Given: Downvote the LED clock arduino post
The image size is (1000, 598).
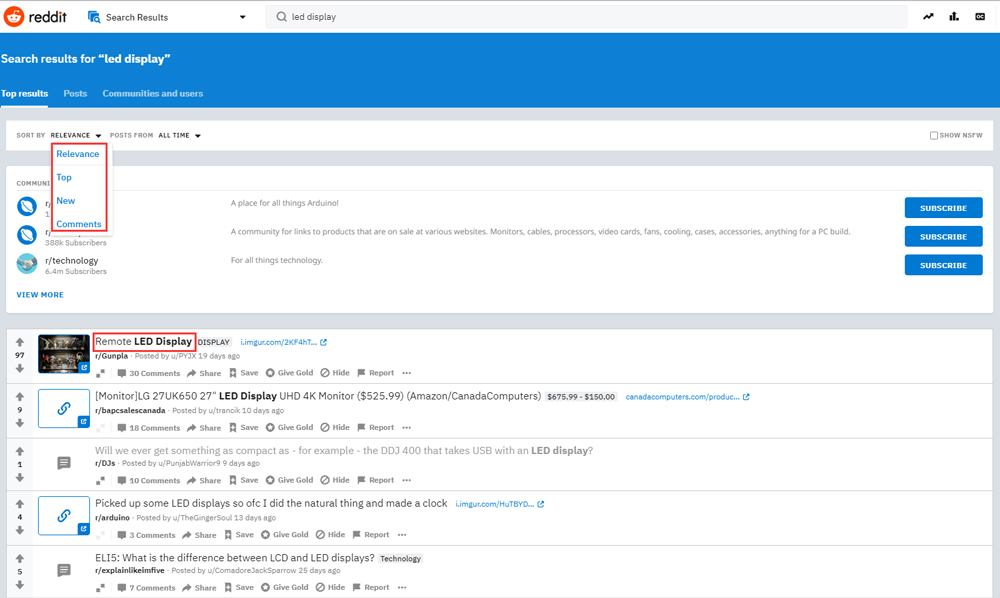Looking at the screenshot, I should coord(20,530).
